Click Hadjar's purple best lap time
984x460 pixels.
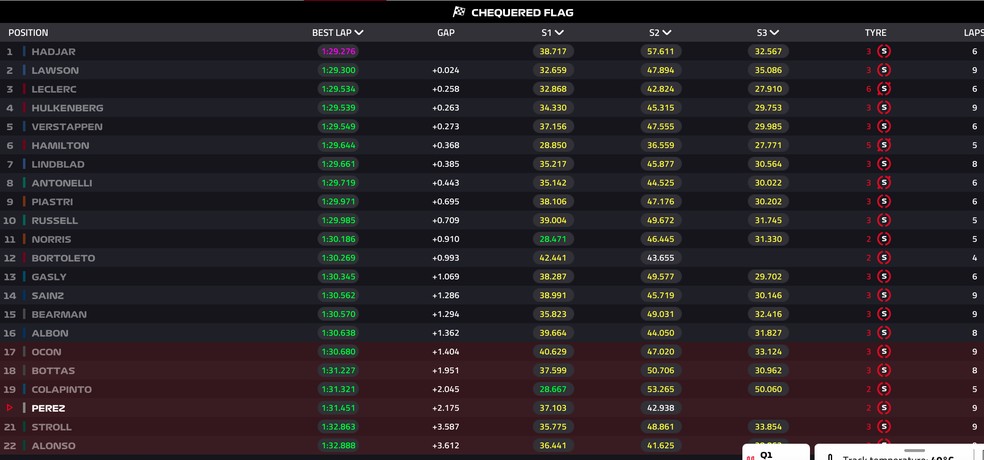(338, 51)
